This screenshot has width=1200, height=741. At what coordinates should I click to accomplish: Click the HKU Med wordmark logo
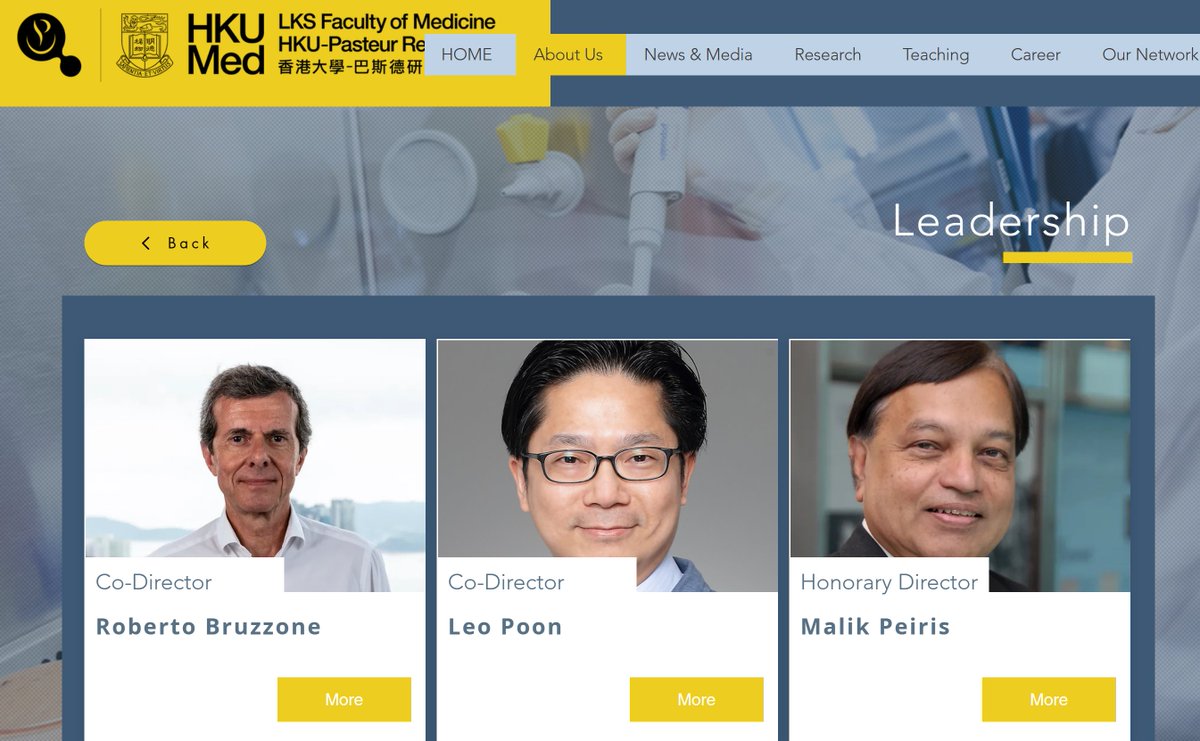tap(226, 45)
